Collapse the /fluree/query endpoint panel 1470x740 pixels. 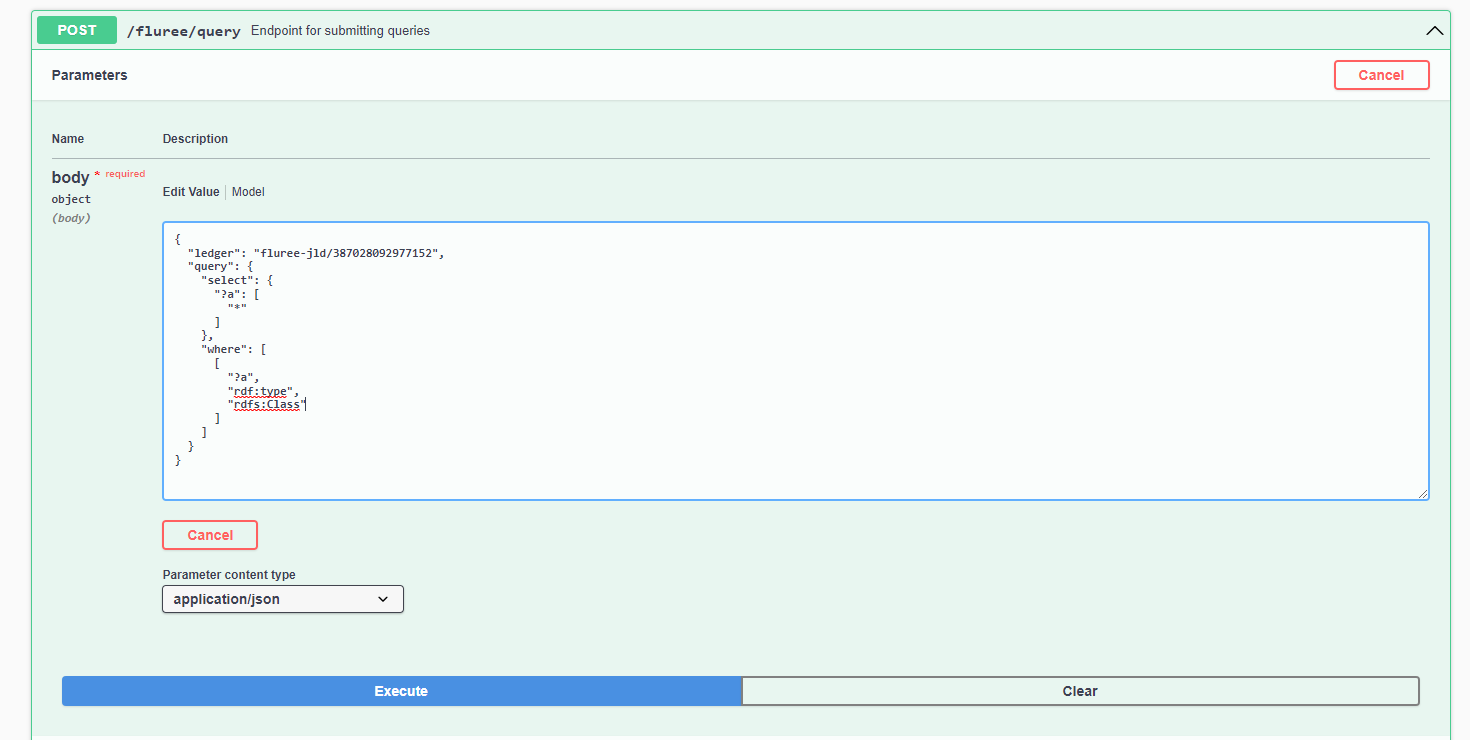click(x=1435, y=30)
